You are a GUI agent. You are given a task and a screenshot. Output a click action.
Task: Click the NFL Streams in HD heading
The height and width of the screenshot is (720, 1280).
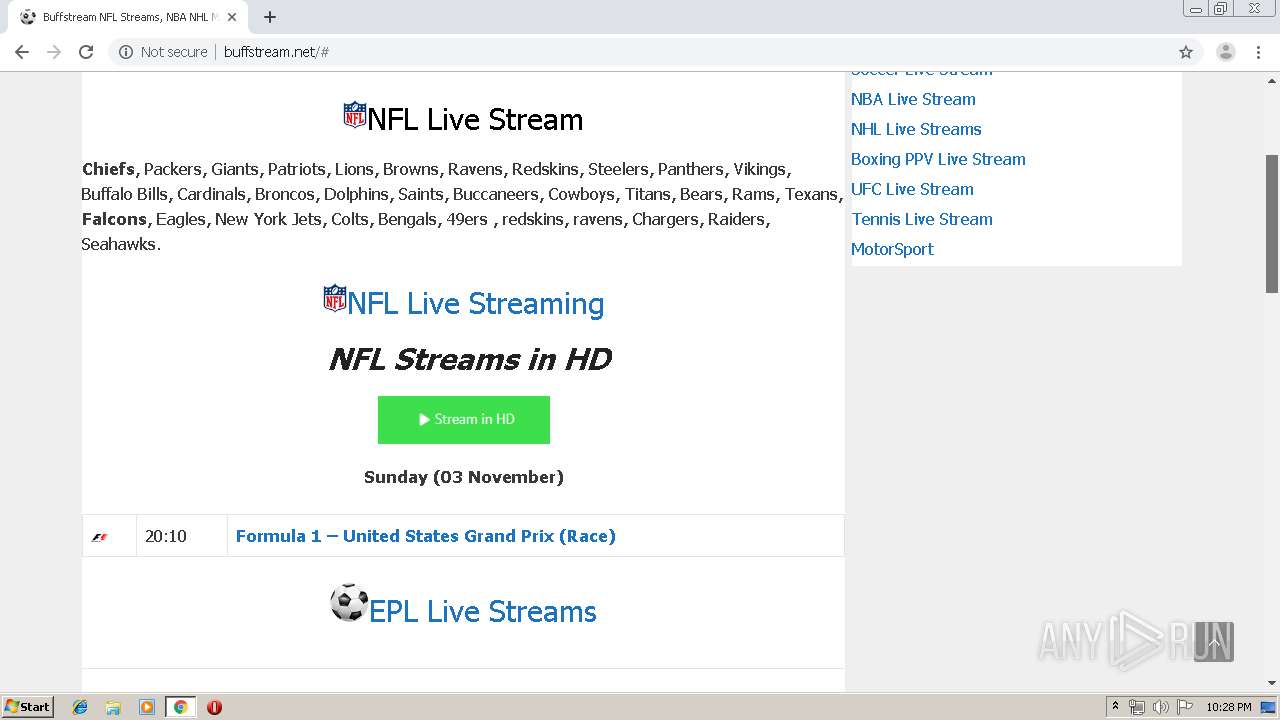click(x=470, y=359)
